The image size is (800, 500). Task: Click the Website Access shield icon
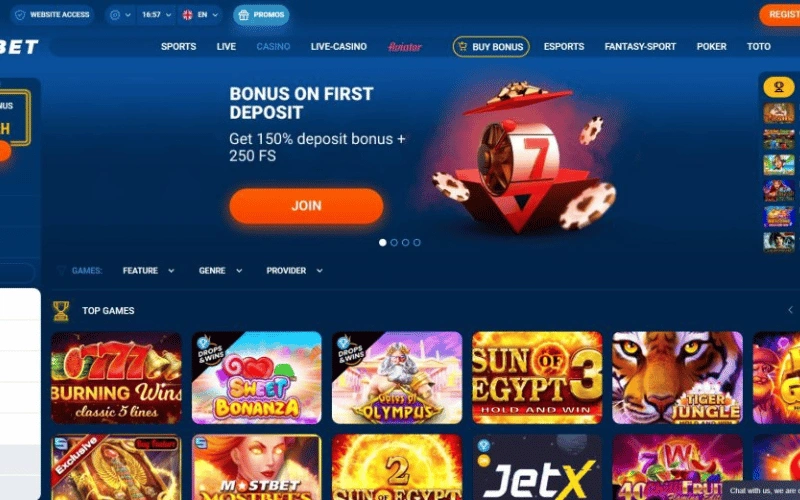point(20,15)
